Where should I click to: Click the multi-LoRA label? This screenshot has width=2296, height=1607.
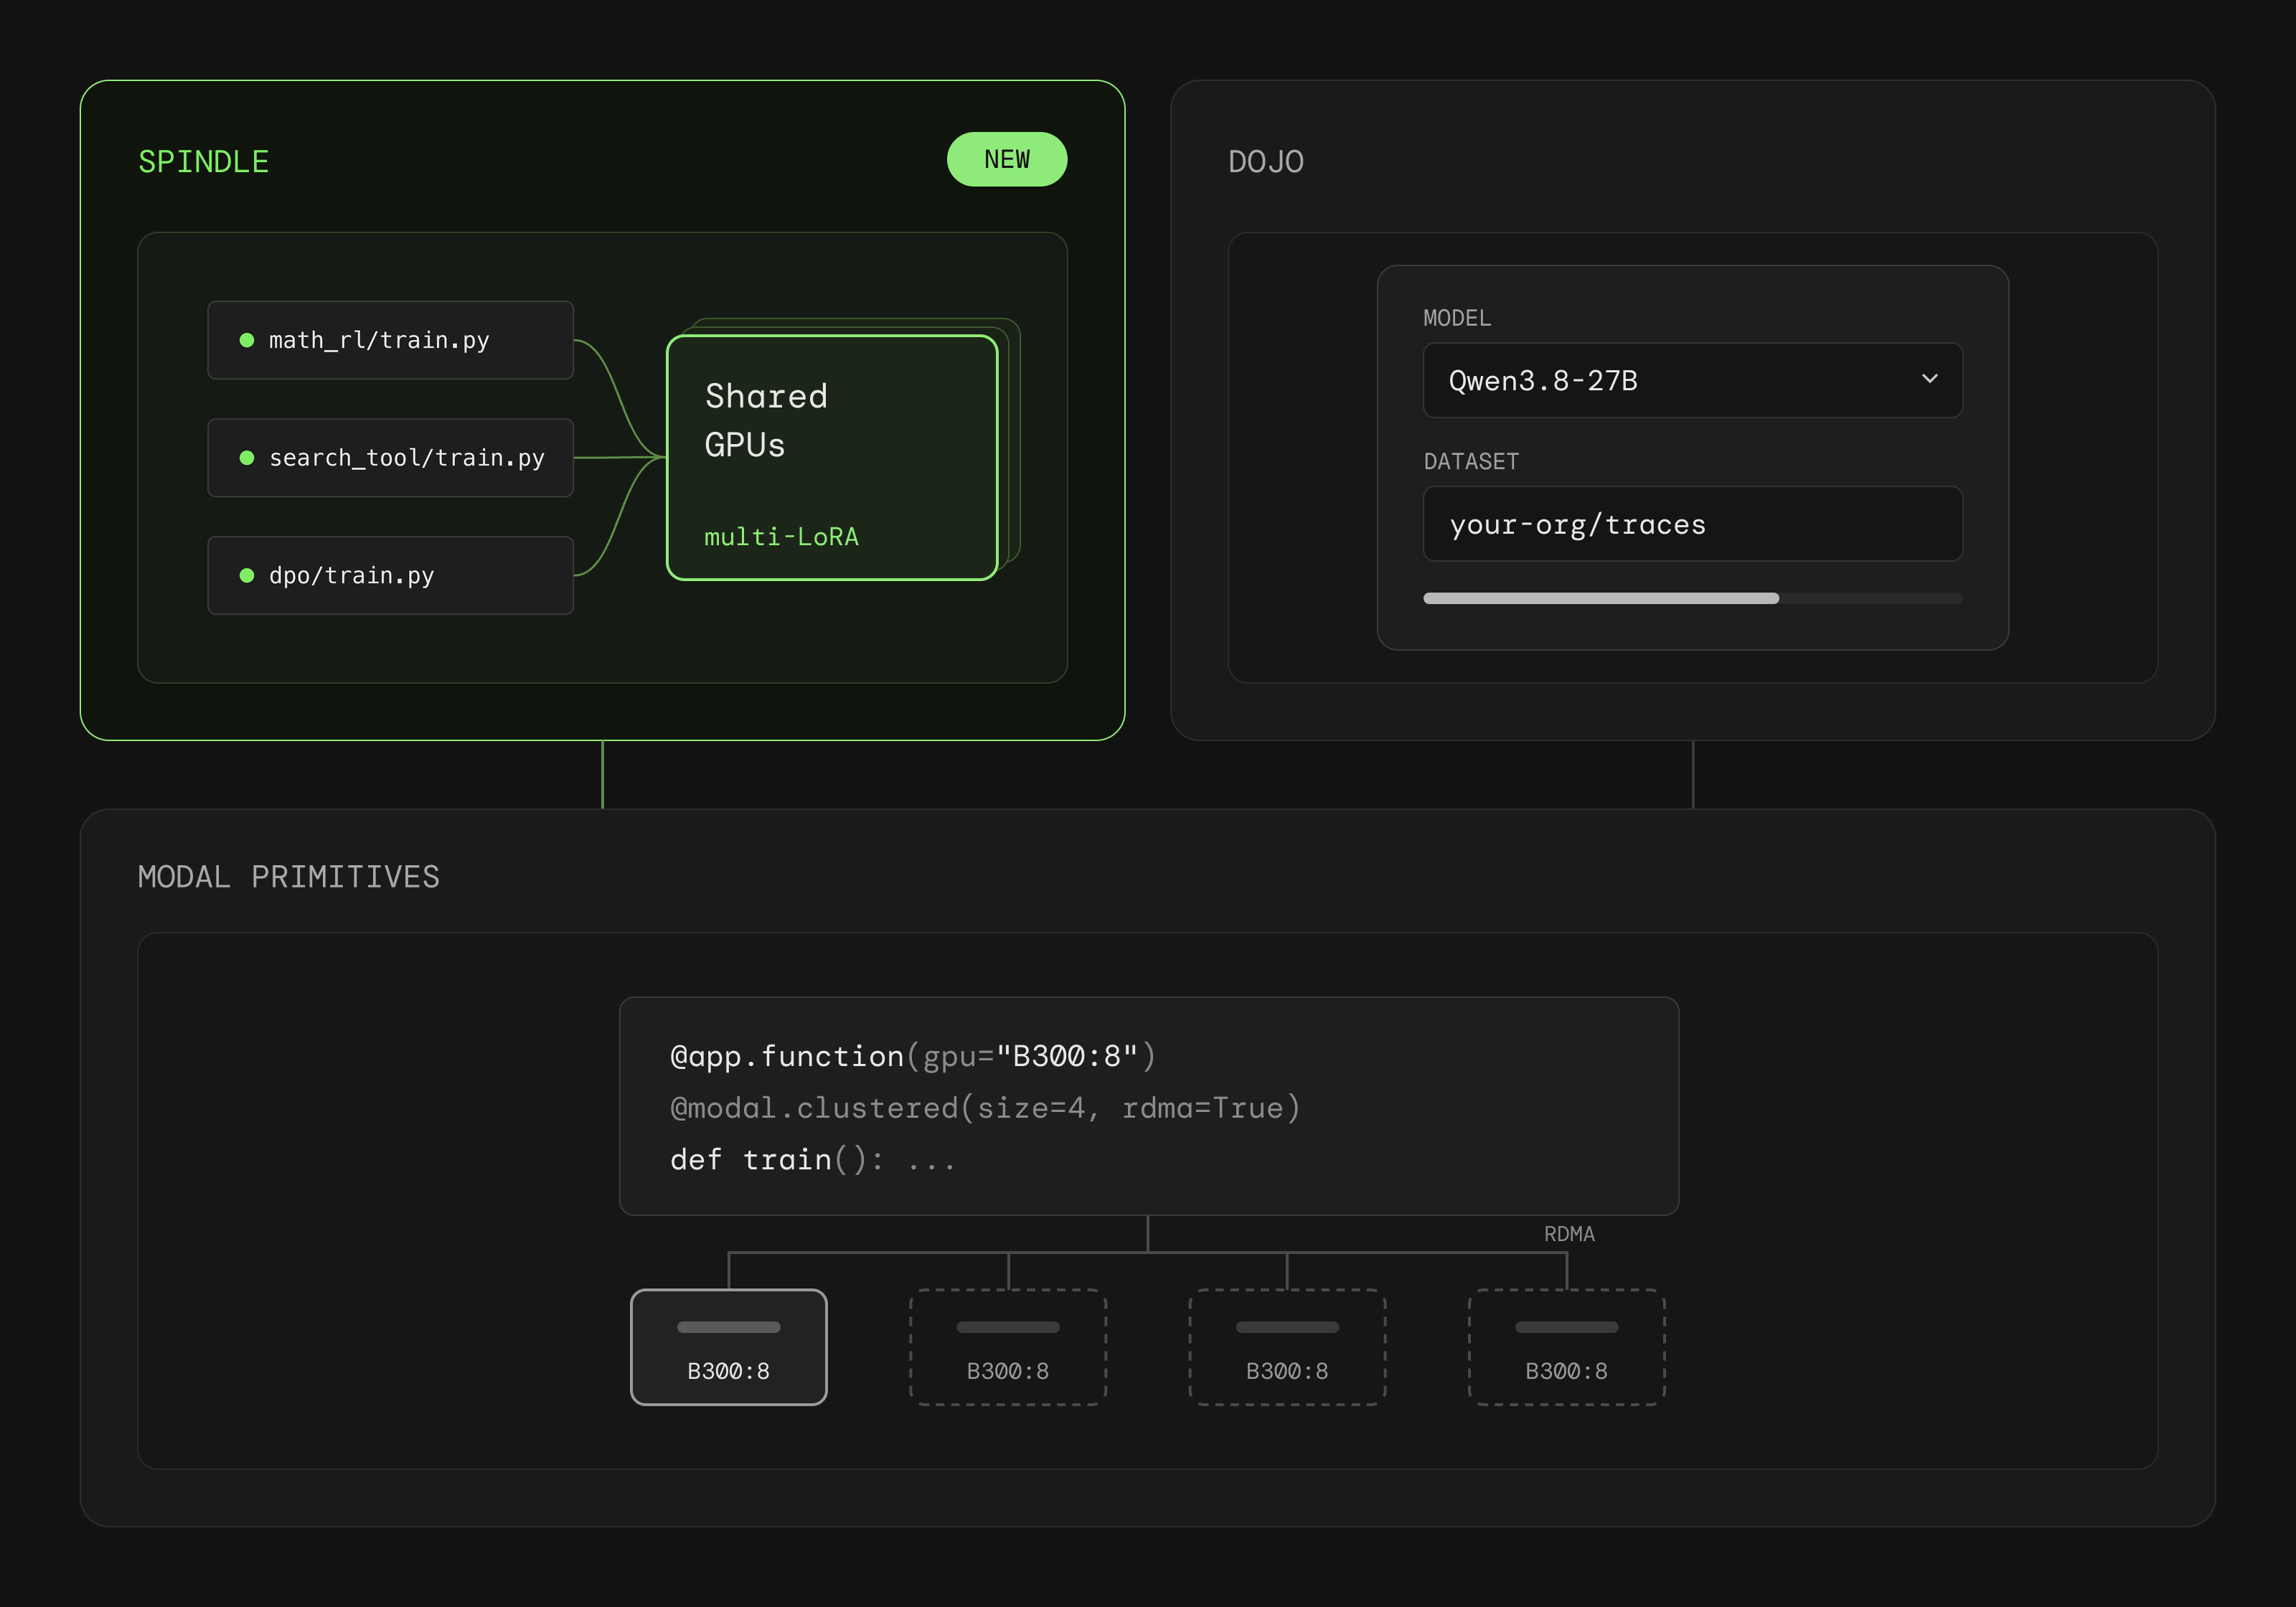tap(781, 537)
